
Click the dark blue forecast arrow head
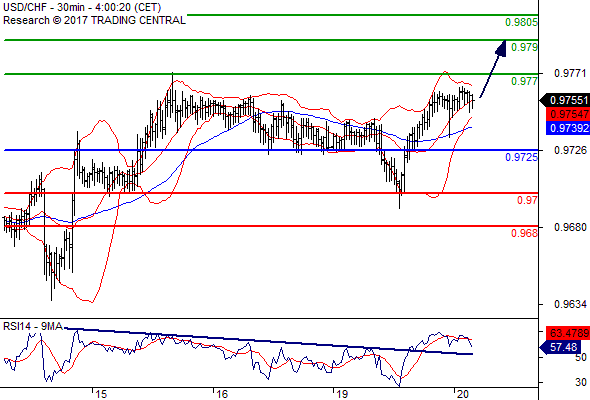(501, 49)
